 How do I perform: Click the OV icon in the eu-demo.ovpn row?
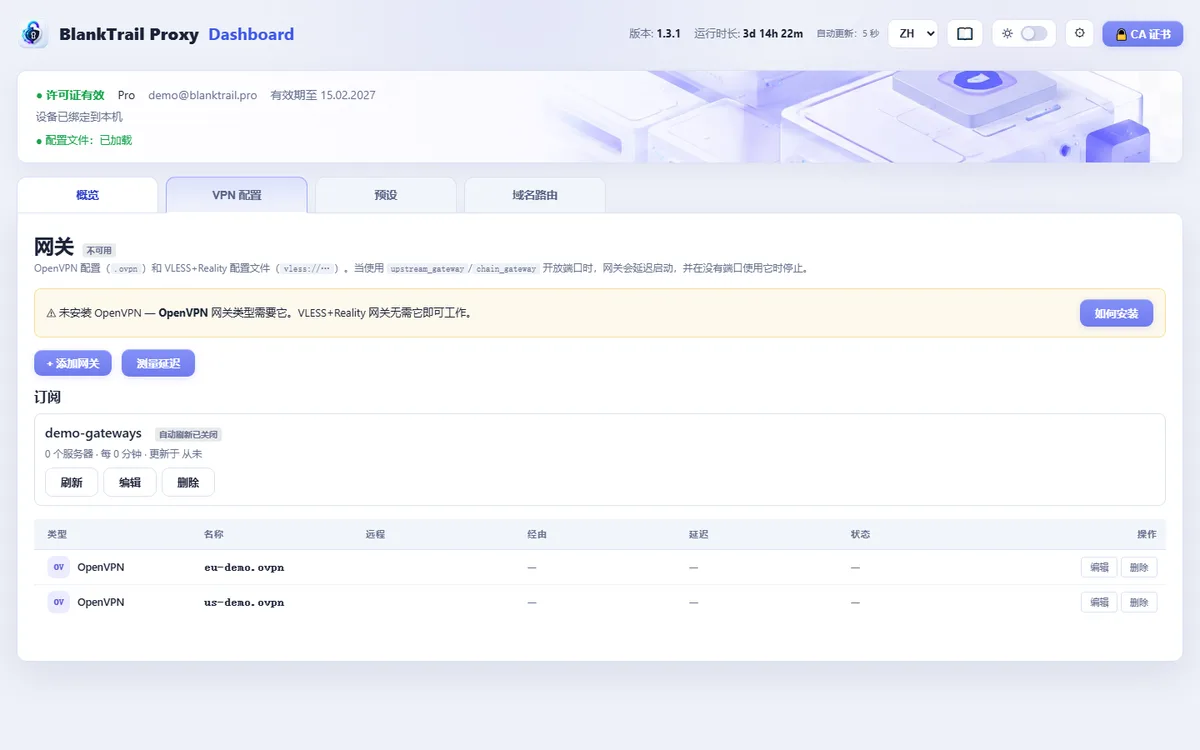pos(59,567)
